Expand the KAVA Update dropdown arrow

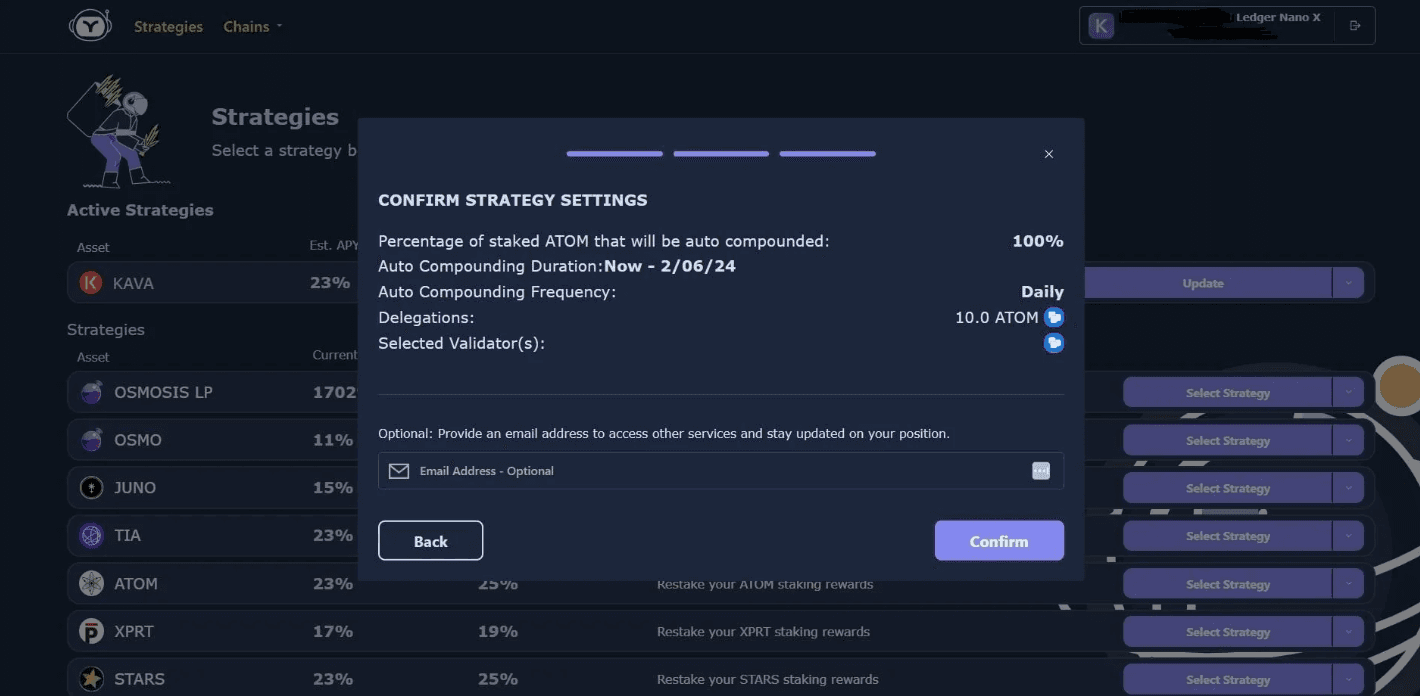tap(1348, 283)
